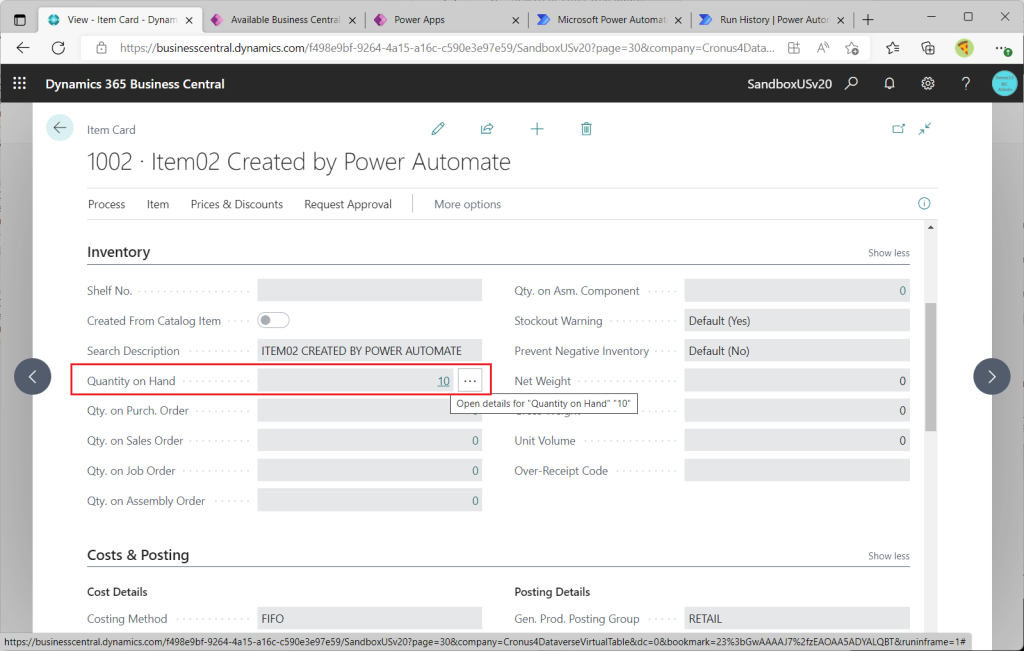The image size is (1024, 651).
Task: Click the plus icon to create new item
Action: (x=537, y=129)
